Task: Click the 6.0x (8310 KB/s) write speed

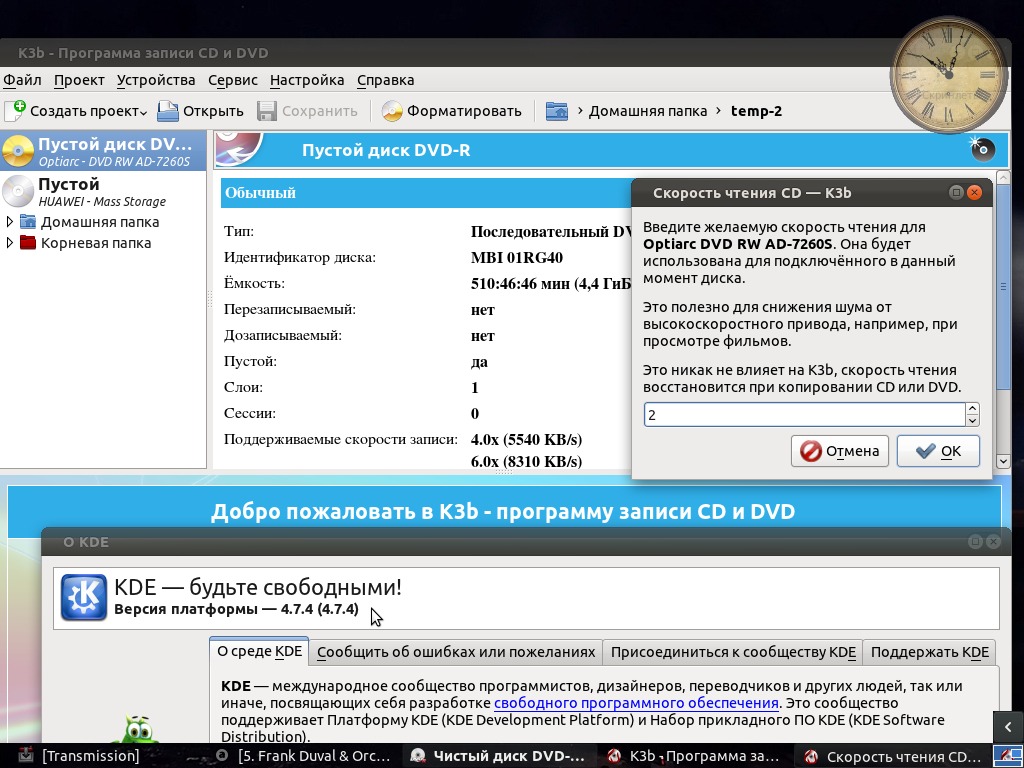Action: [526, 462]
